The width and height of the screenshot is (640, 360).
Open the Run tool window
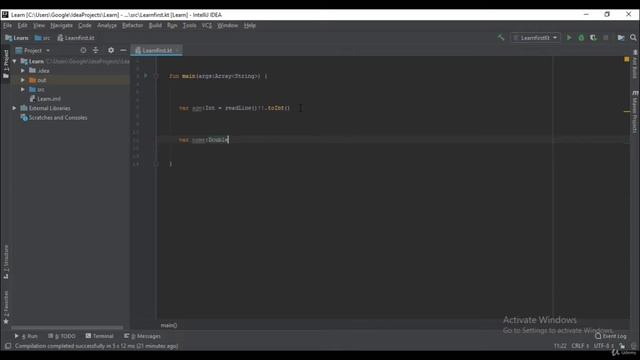pos(26,336)
